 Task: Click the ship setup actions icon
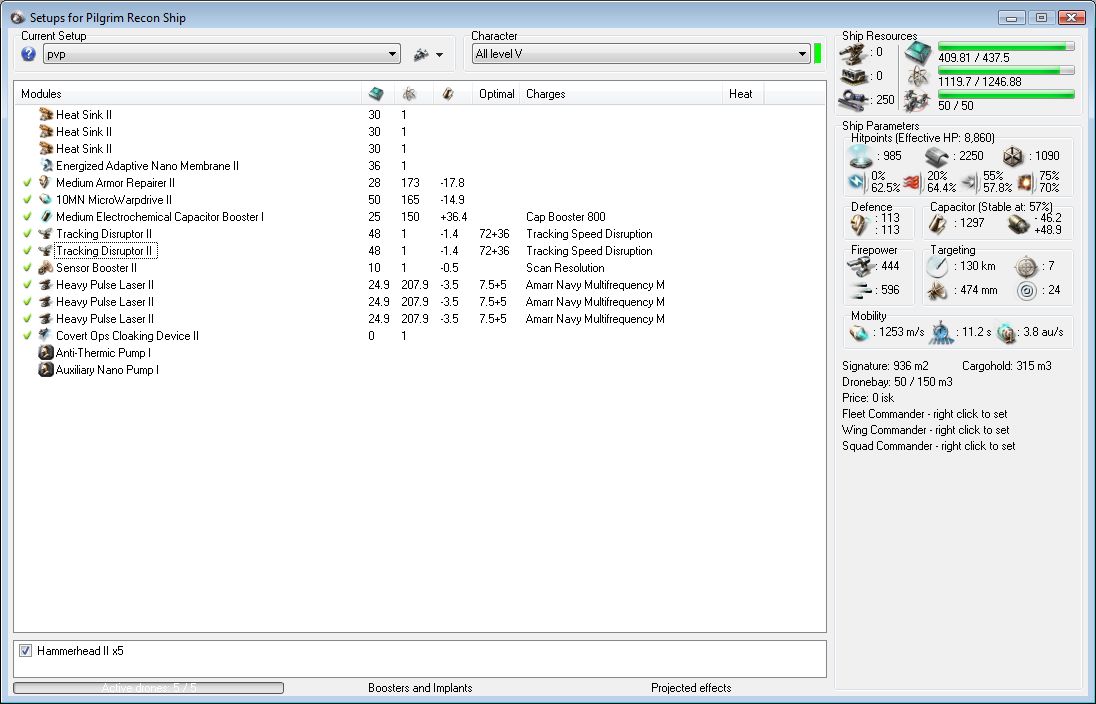pos(421,54)
